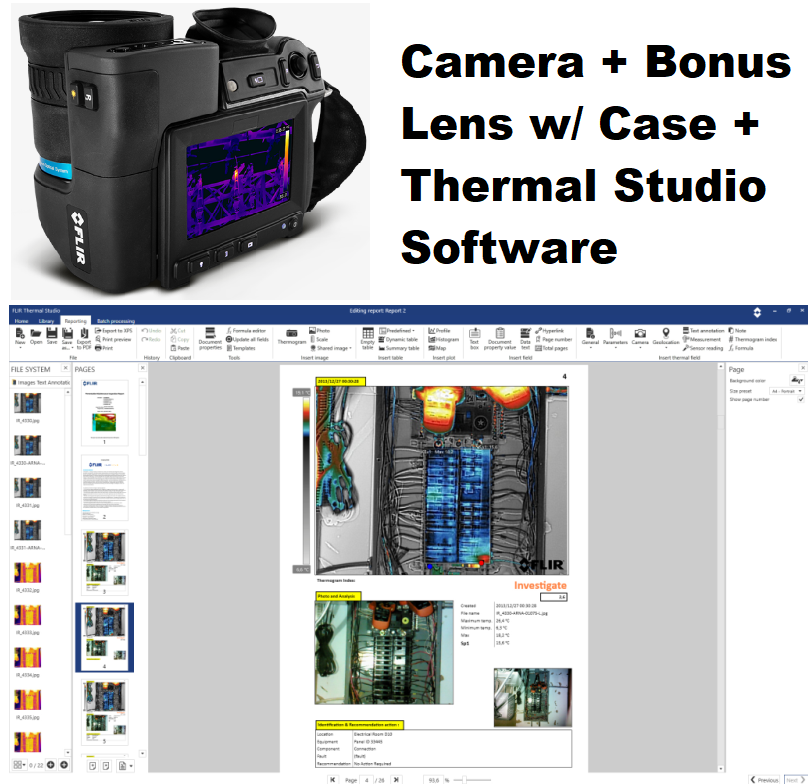Select IR_4332.jpg thermal image
The width and height of the screenshot is (808, 784).
28,577
